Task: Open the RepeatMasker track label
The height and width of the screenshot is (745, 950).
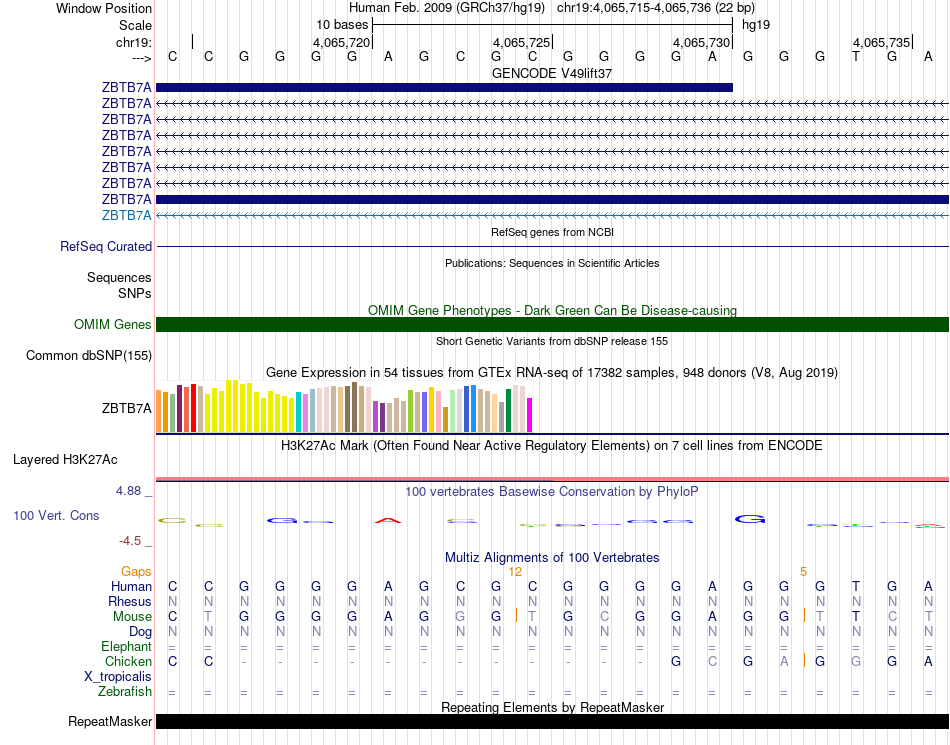Action: click(x=110, y=721)
